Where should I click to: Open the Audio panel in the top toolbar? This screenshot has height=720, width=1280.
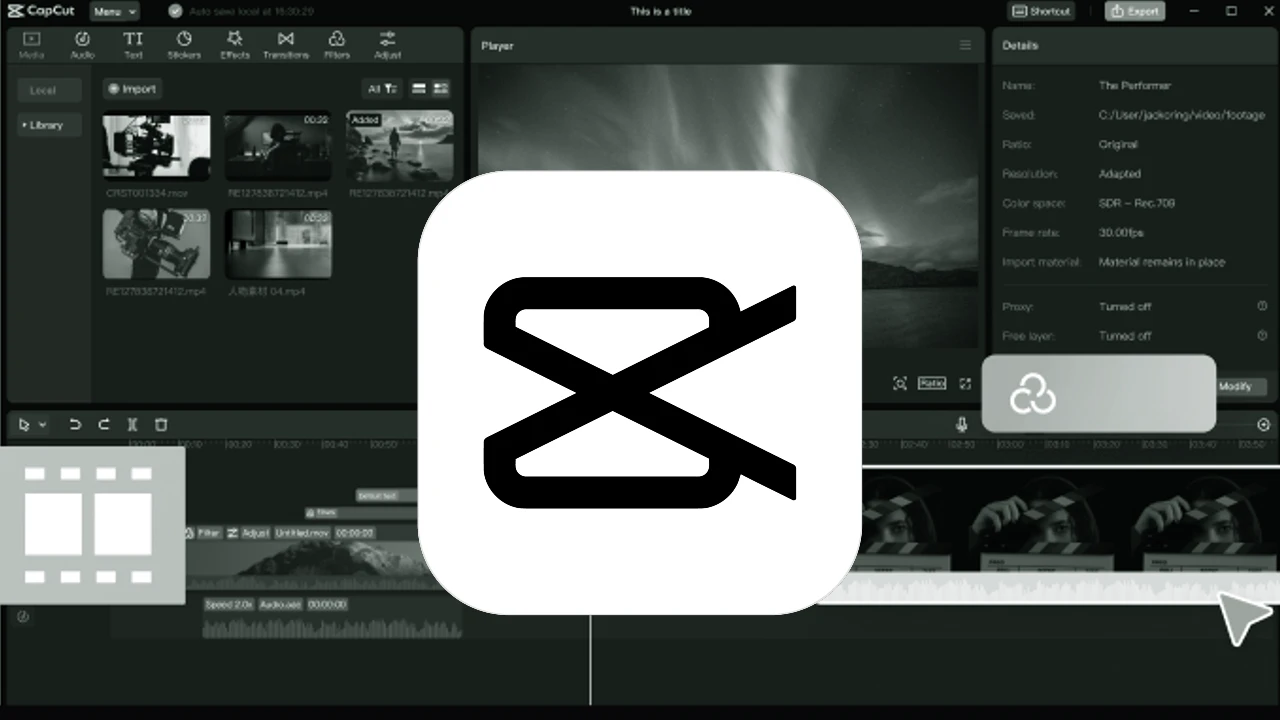82,44
